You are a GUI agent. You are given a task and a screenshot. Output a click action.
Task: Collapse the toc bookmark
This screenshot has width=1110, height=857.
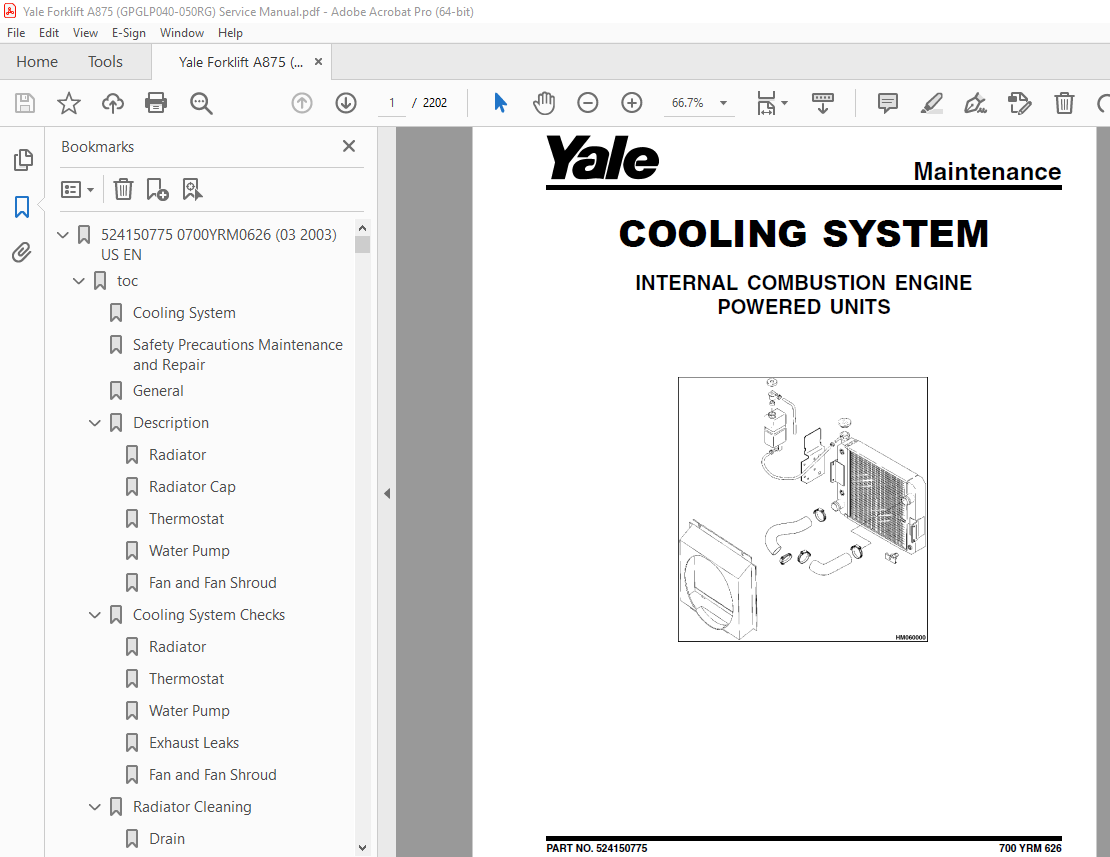tap(79, 281)
